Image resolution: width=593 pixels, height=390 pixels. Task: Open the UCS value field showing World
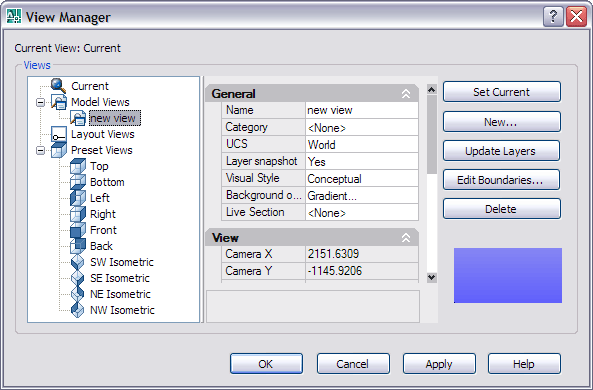362,145
